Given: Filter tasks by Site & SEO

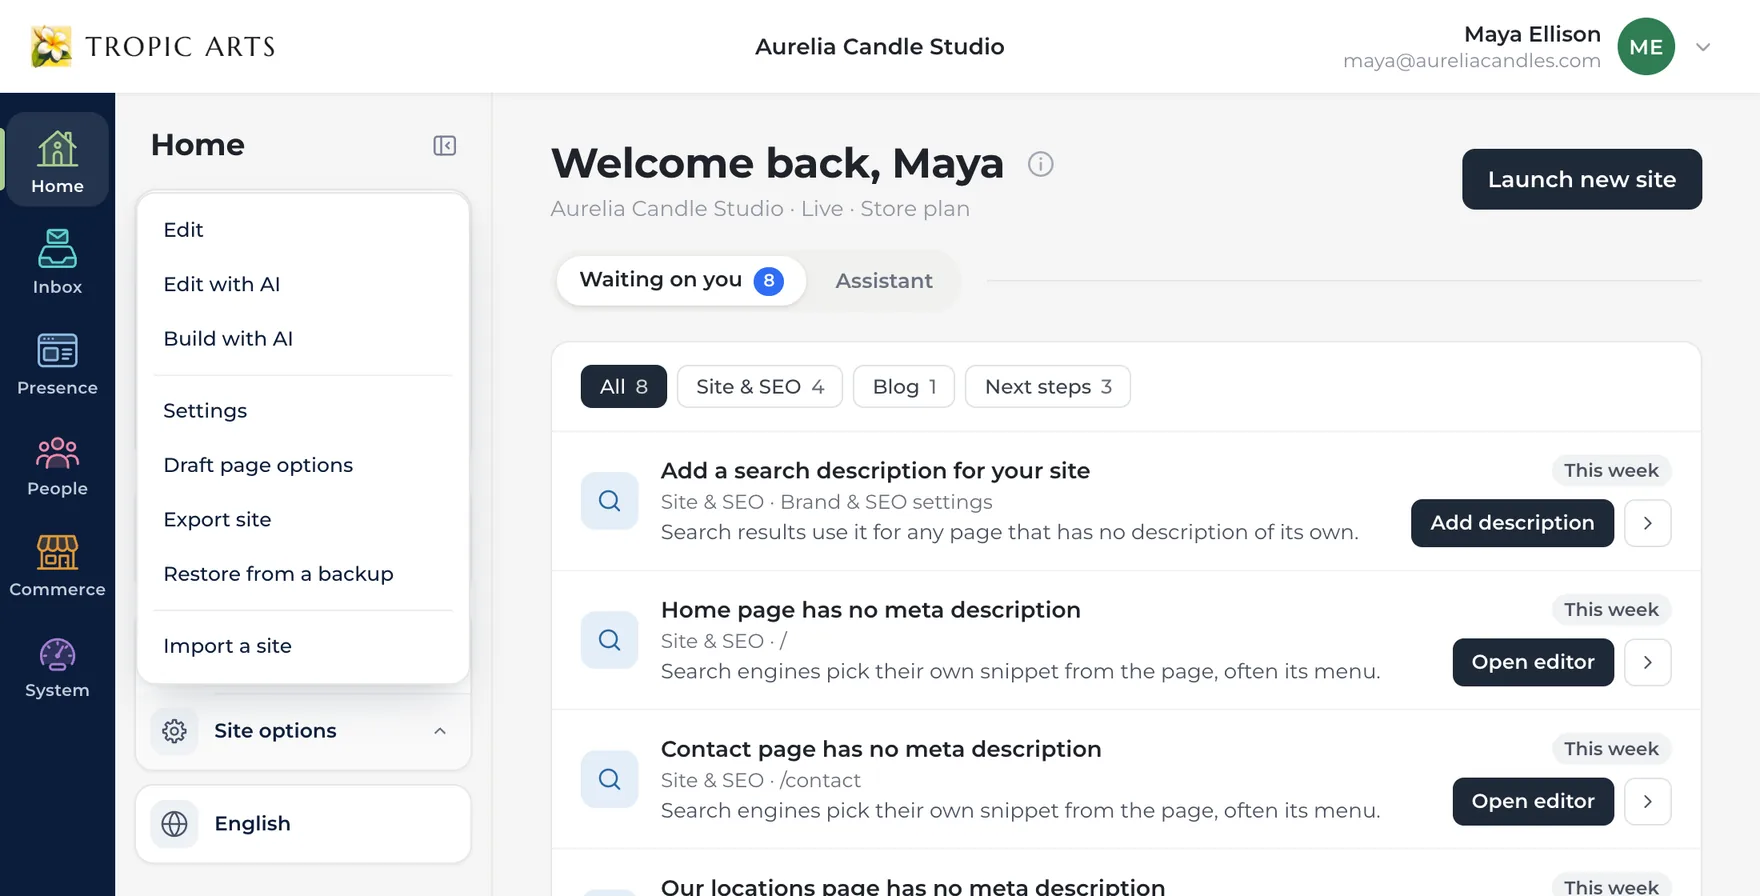Looking at the screenshot, I should point(760,387).
